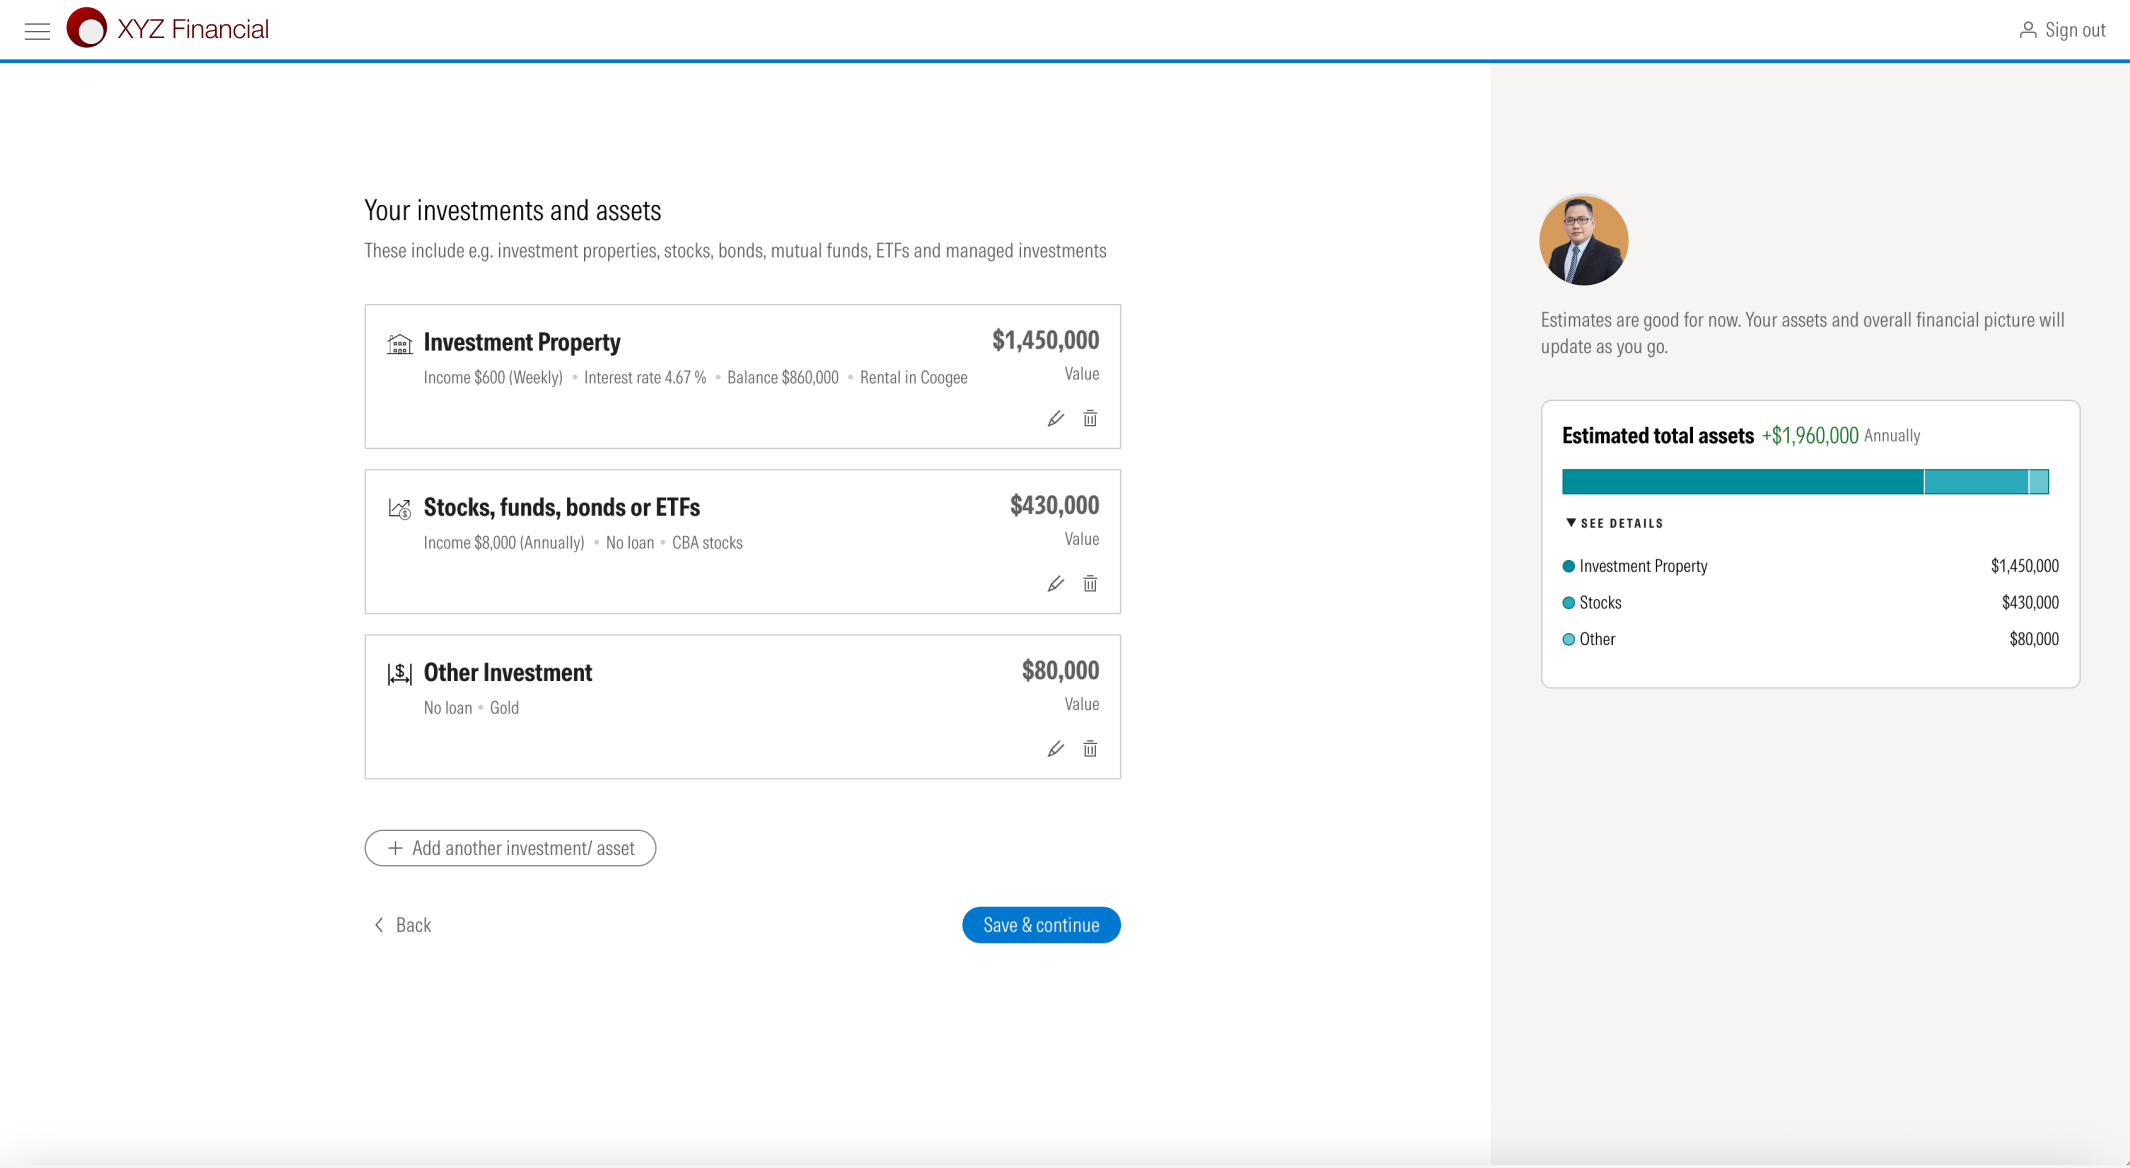The height and width of the screenshot is (1168, 2130).
Task: Click Add another investment/asset button
Action: click(x=510, y=848)
